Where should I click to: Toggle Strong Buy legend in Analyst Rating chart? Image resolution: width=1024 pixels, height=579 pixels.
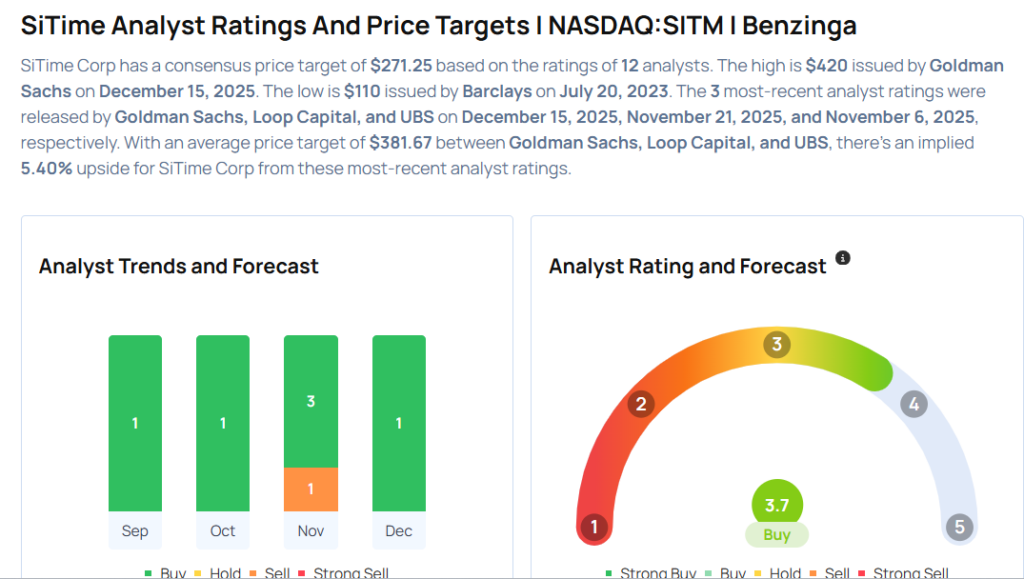point(656,573)
